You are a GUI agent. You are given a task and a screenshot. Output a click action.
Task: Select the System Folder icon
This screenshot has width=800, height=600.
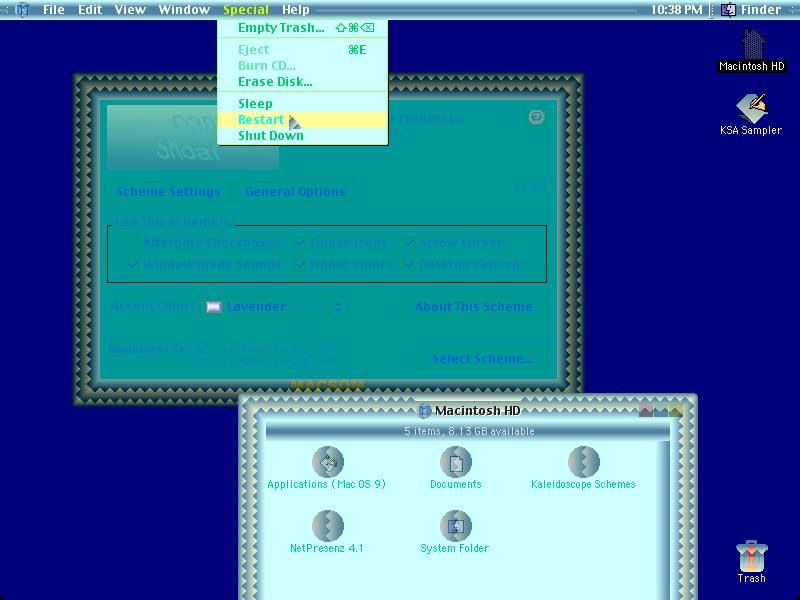[456, 526]
